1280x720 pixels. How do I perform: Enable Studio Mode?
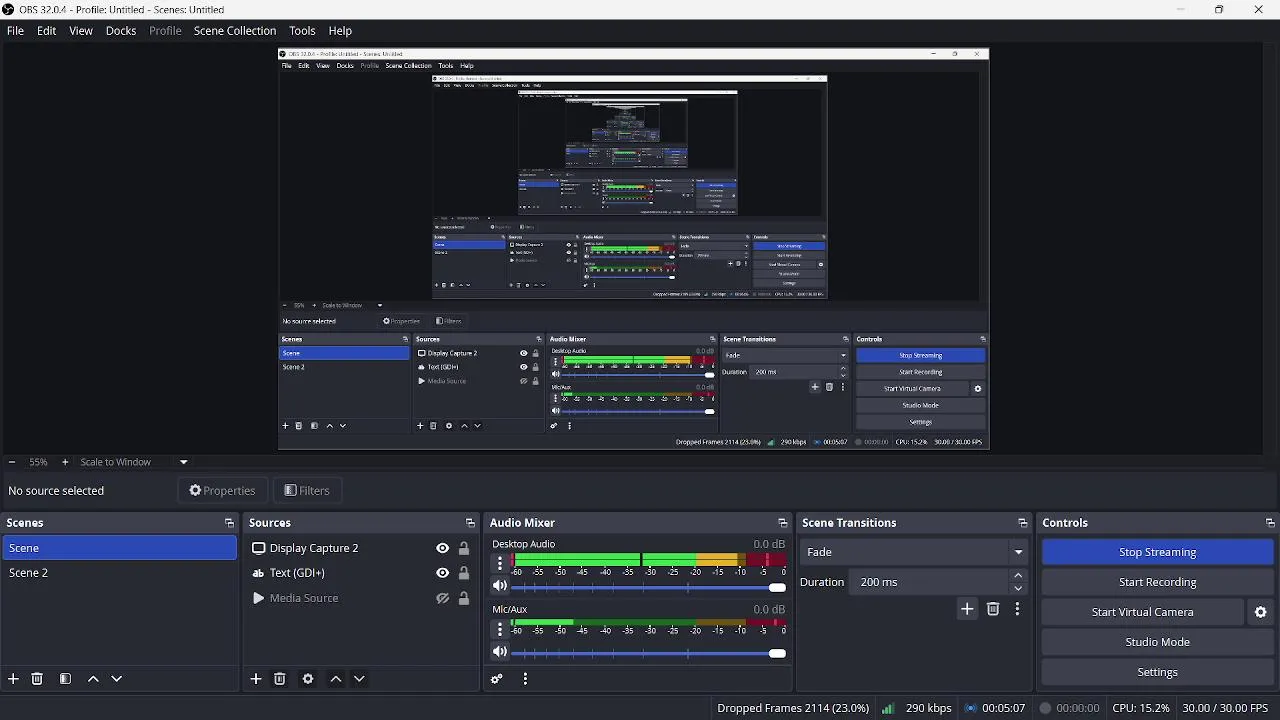1158,642
